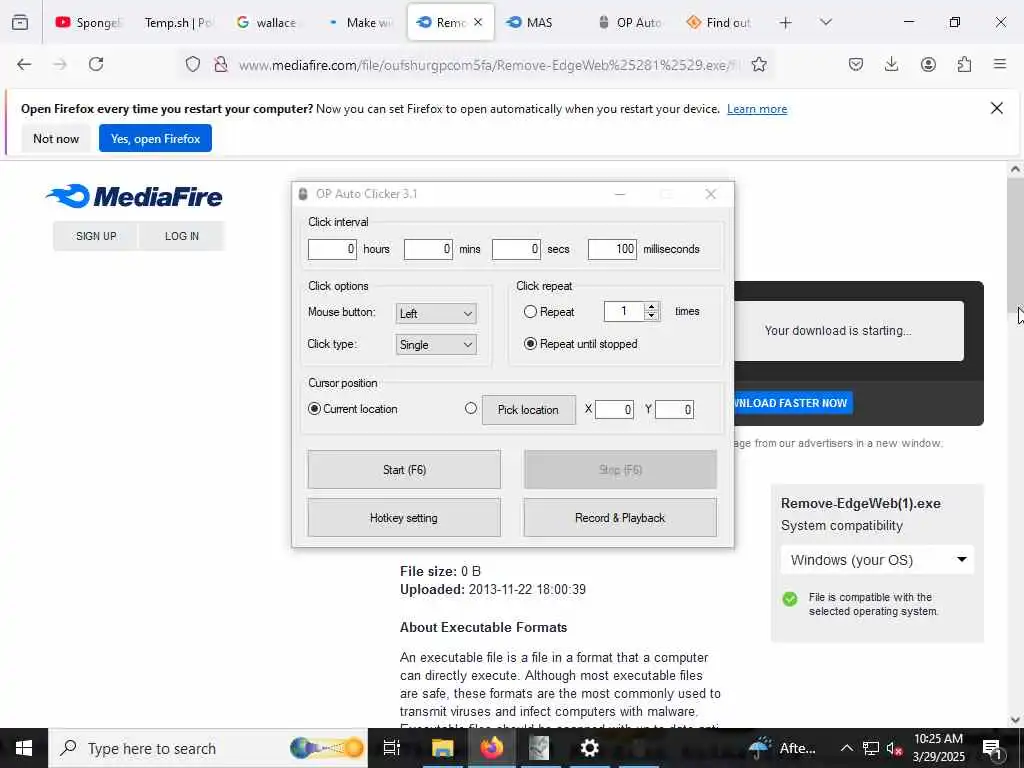The image size is (1024, 768).
Task: Click the page vertical scrollbar thumb
Action: coord(1015,244)
